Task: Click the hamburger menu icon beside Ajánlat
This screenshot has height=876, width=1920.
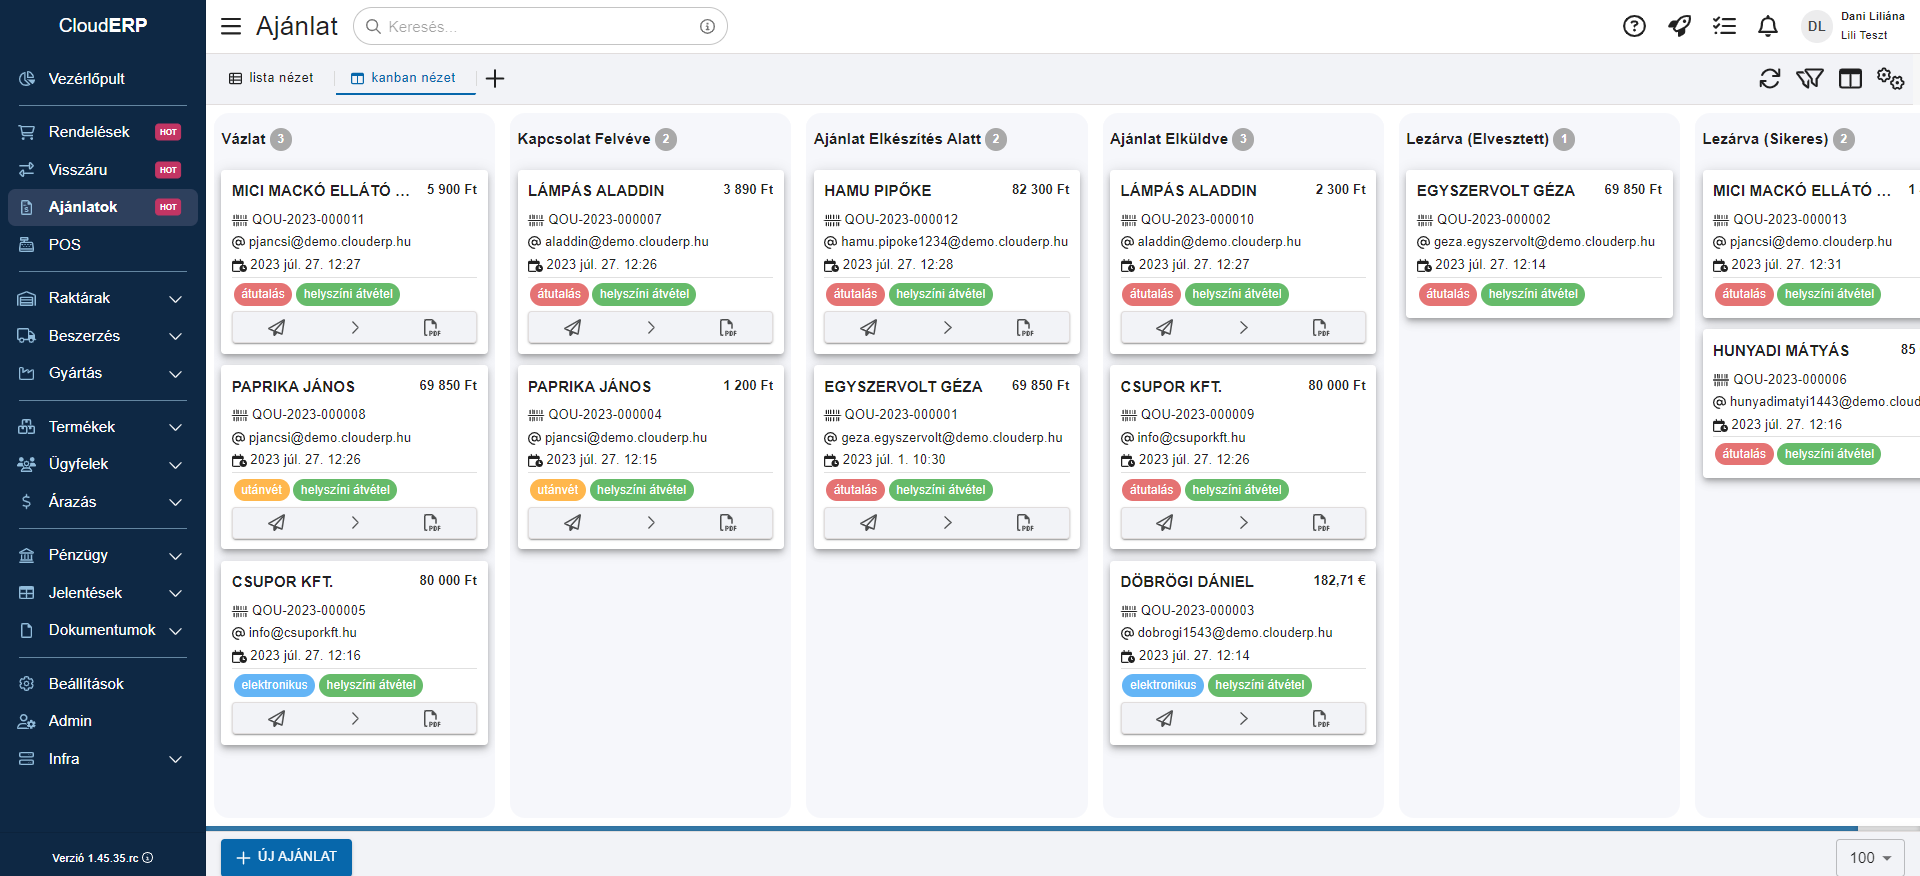Action: click(x=231, y=26)
